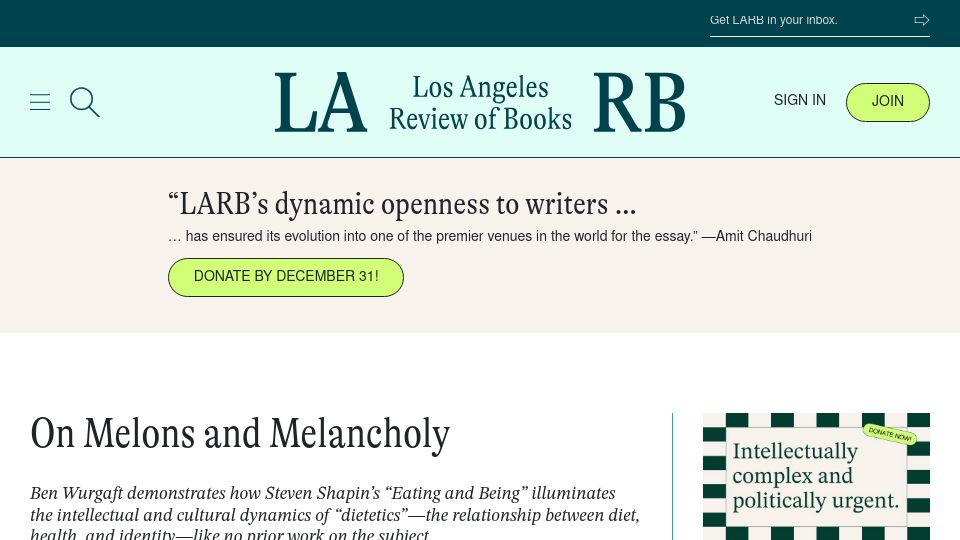Open the 'Intellectually complex and politically urgent' banner
This screenshot has width=960, height=540.
coord(816,476)
